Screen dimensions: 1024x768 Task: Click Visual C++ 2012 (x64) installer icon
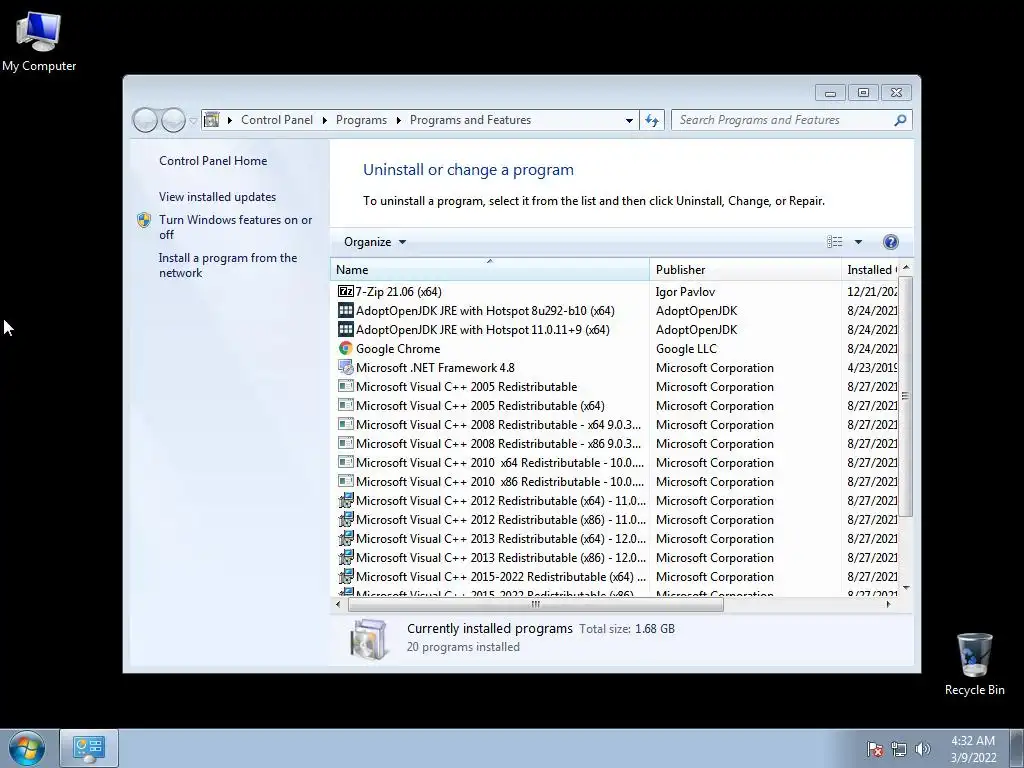pyautogui.click(x=345, y=500)
